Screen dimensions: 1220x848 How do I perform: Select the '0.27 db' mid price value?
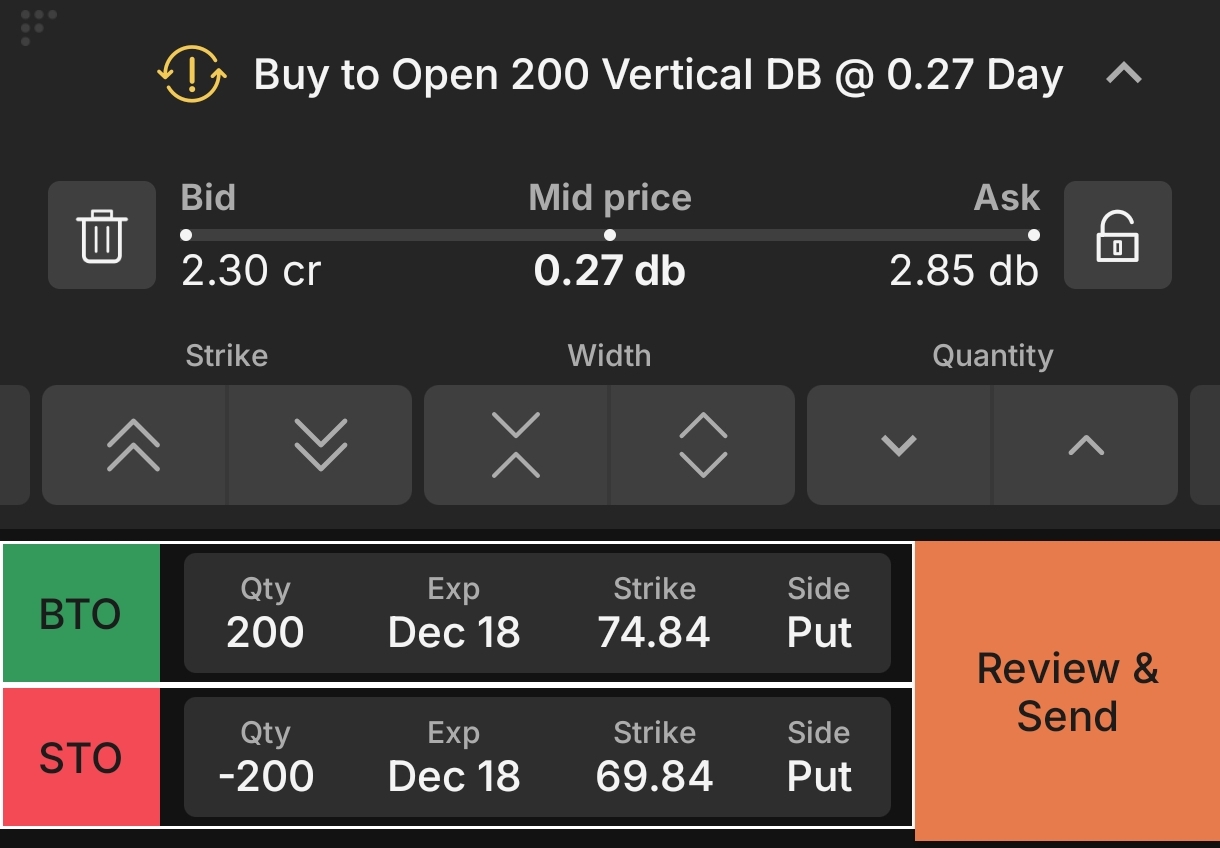[610, 271]
